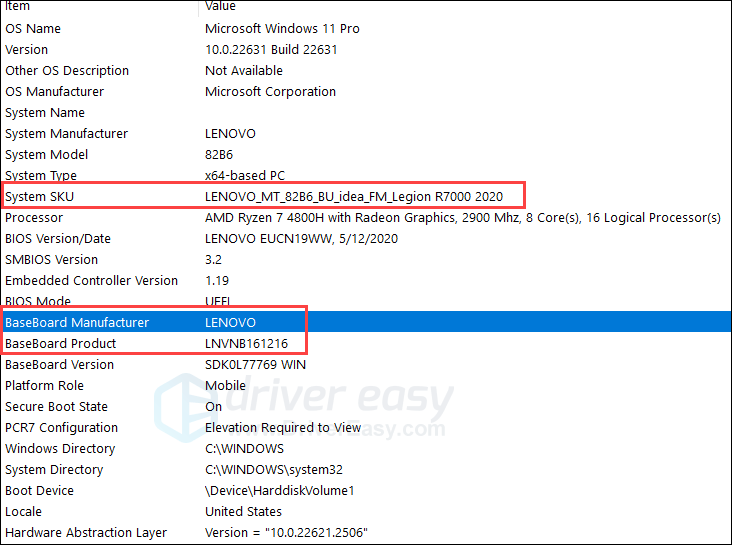Image resolution: width=732 pixels, height=545 pixels.
Task: Select the Secure Boot State row
Action: (366, 407)
